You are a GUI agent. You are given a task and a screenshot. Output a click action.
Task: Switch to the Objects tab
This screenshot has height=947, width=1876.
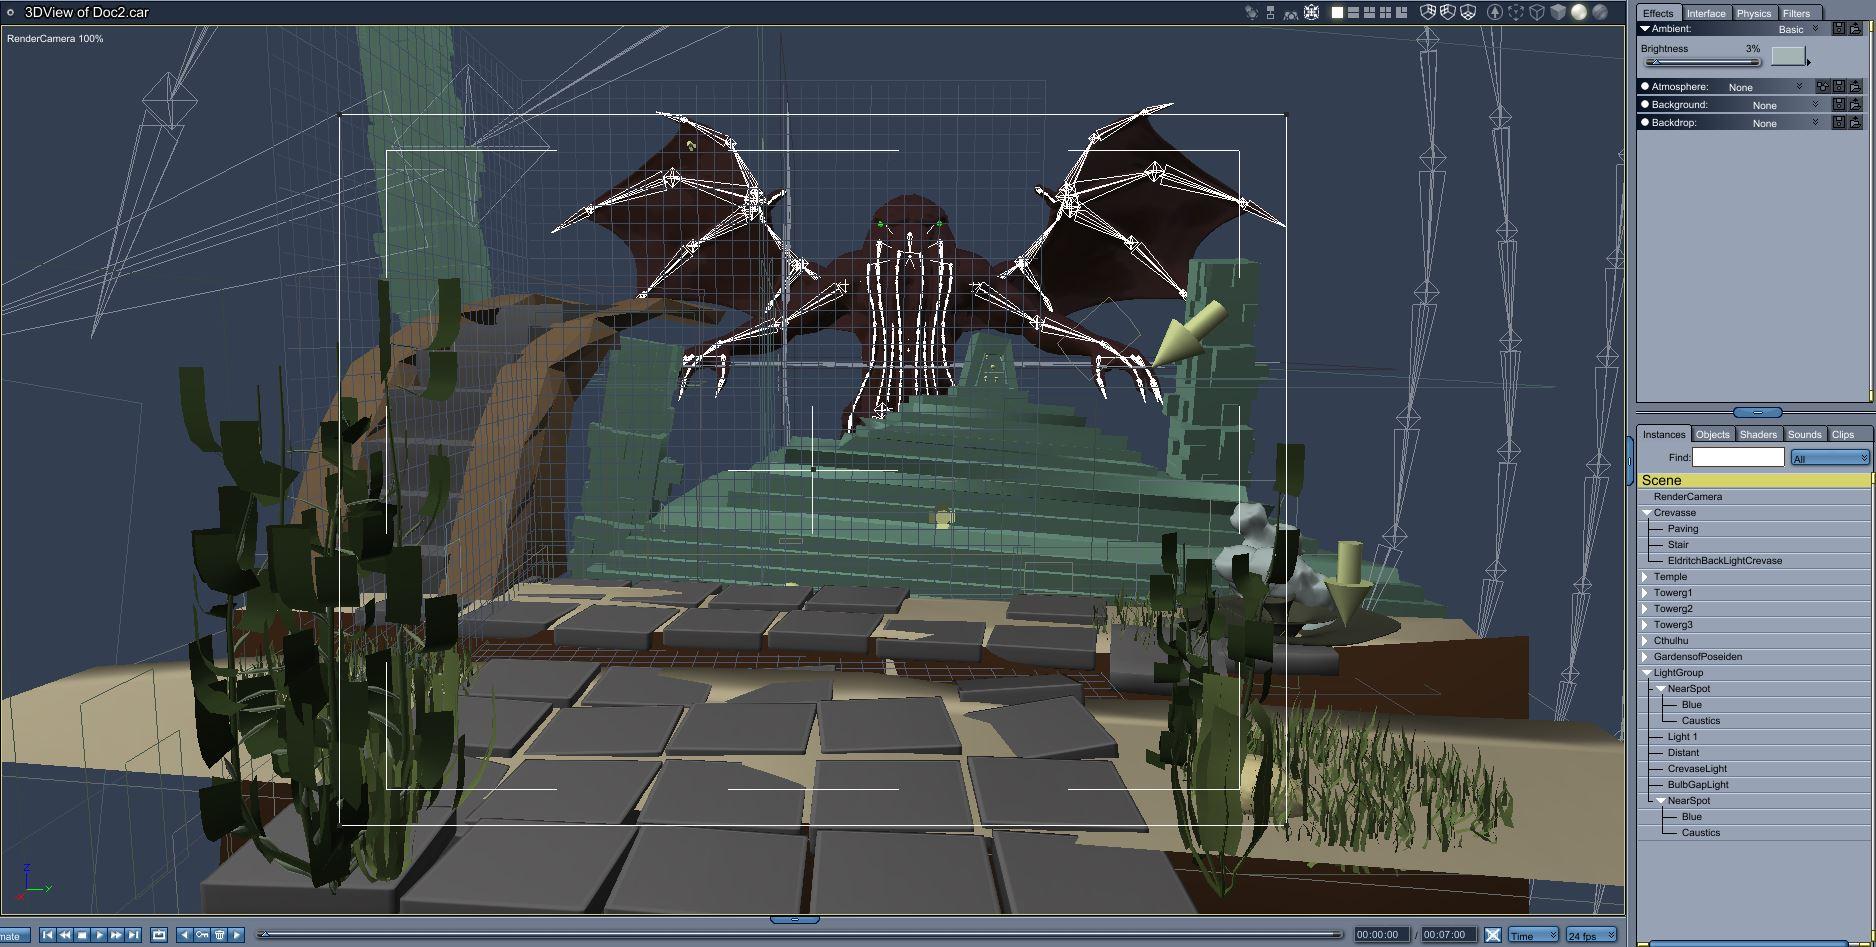click(1713, 434)
